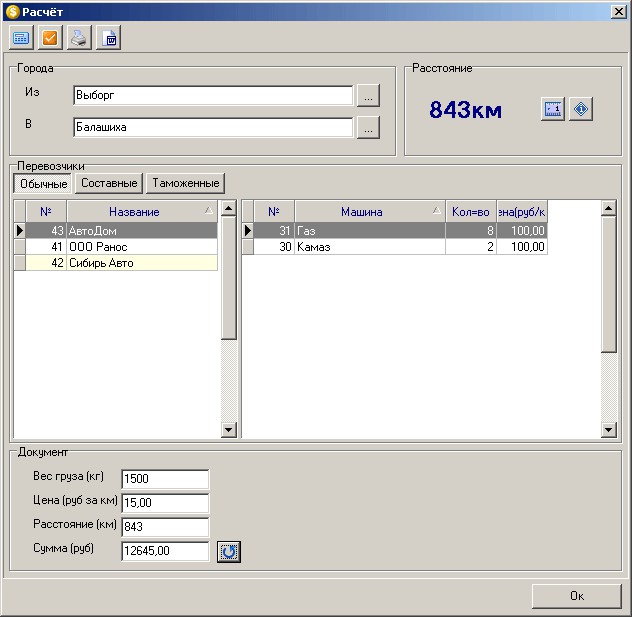Click the blue diamond info icon
Viewport: 632px width, 617px height.
click(580, 109)
